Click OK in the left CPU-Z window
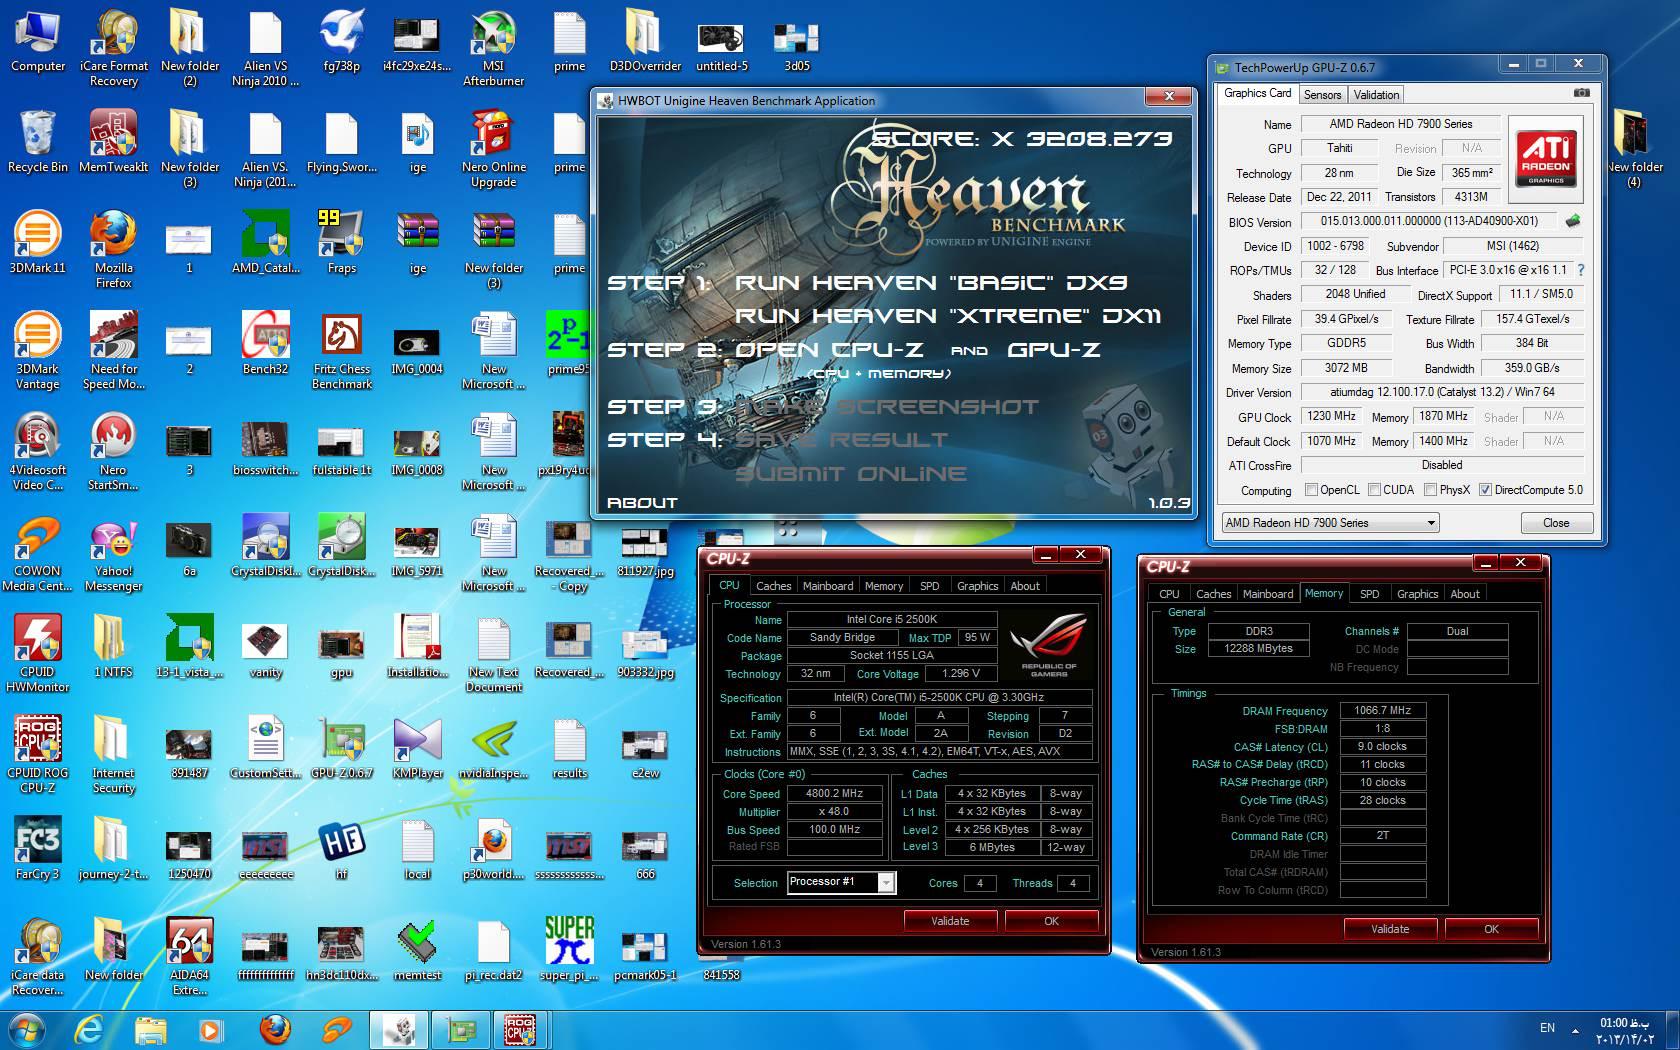This screenshot has width=1680, height=1050. point(1051,921)
